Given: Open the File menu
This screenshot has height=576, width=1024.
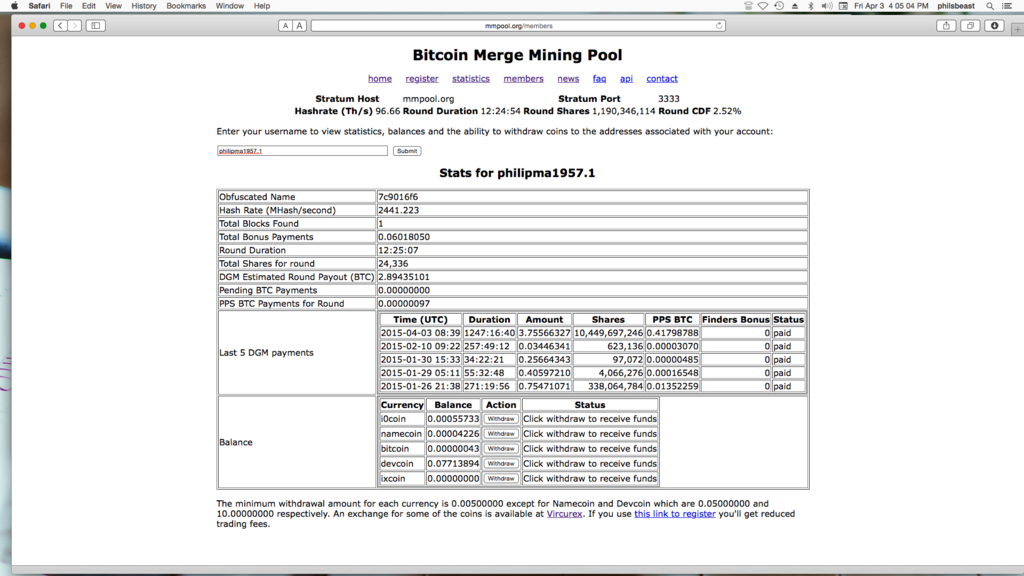Looking at the screenshot, I should tap(66, 6).
